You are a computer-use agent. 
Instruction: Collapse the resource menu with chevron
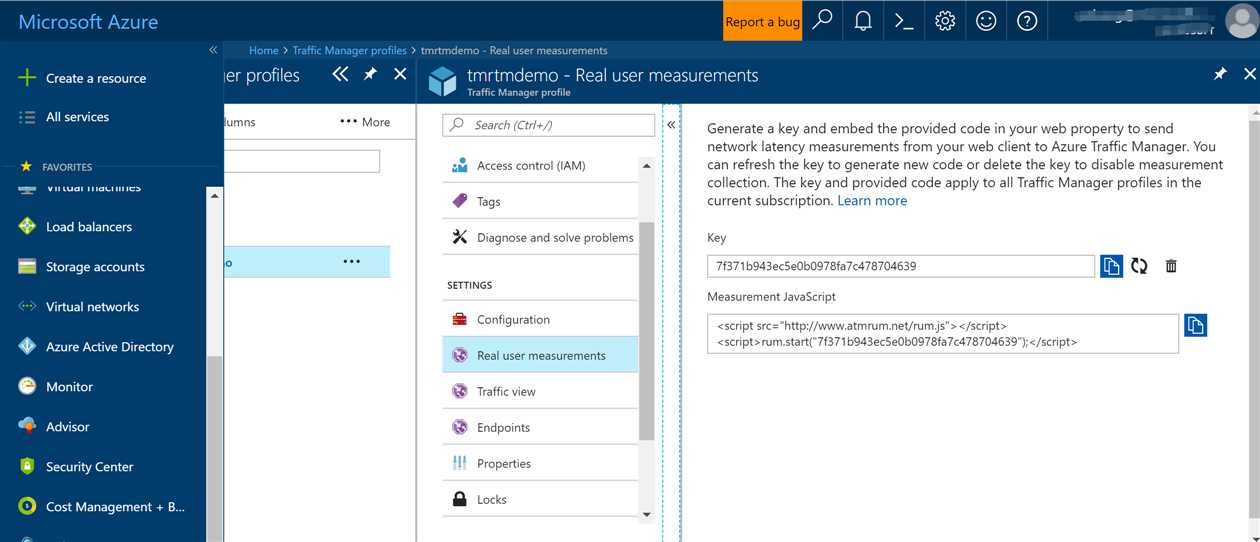tap(671, 125)
